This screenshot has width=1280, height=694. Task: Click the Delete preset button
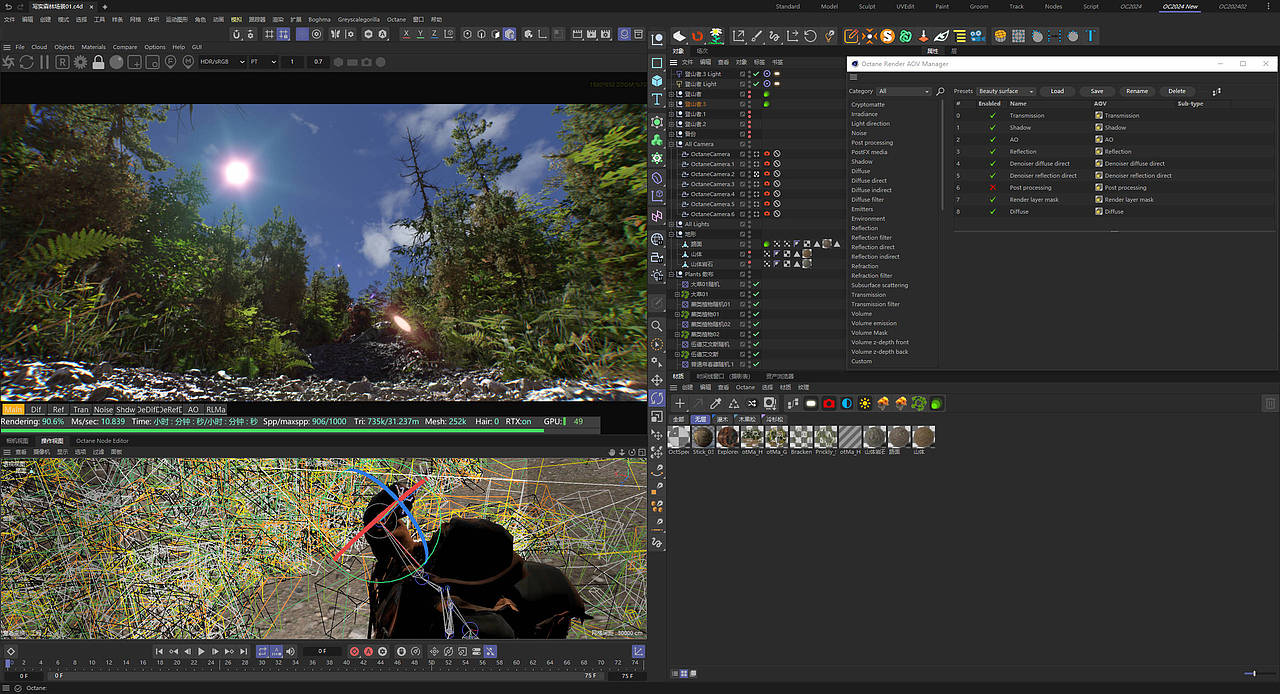pyautogui.click(x=1177, y=91)
